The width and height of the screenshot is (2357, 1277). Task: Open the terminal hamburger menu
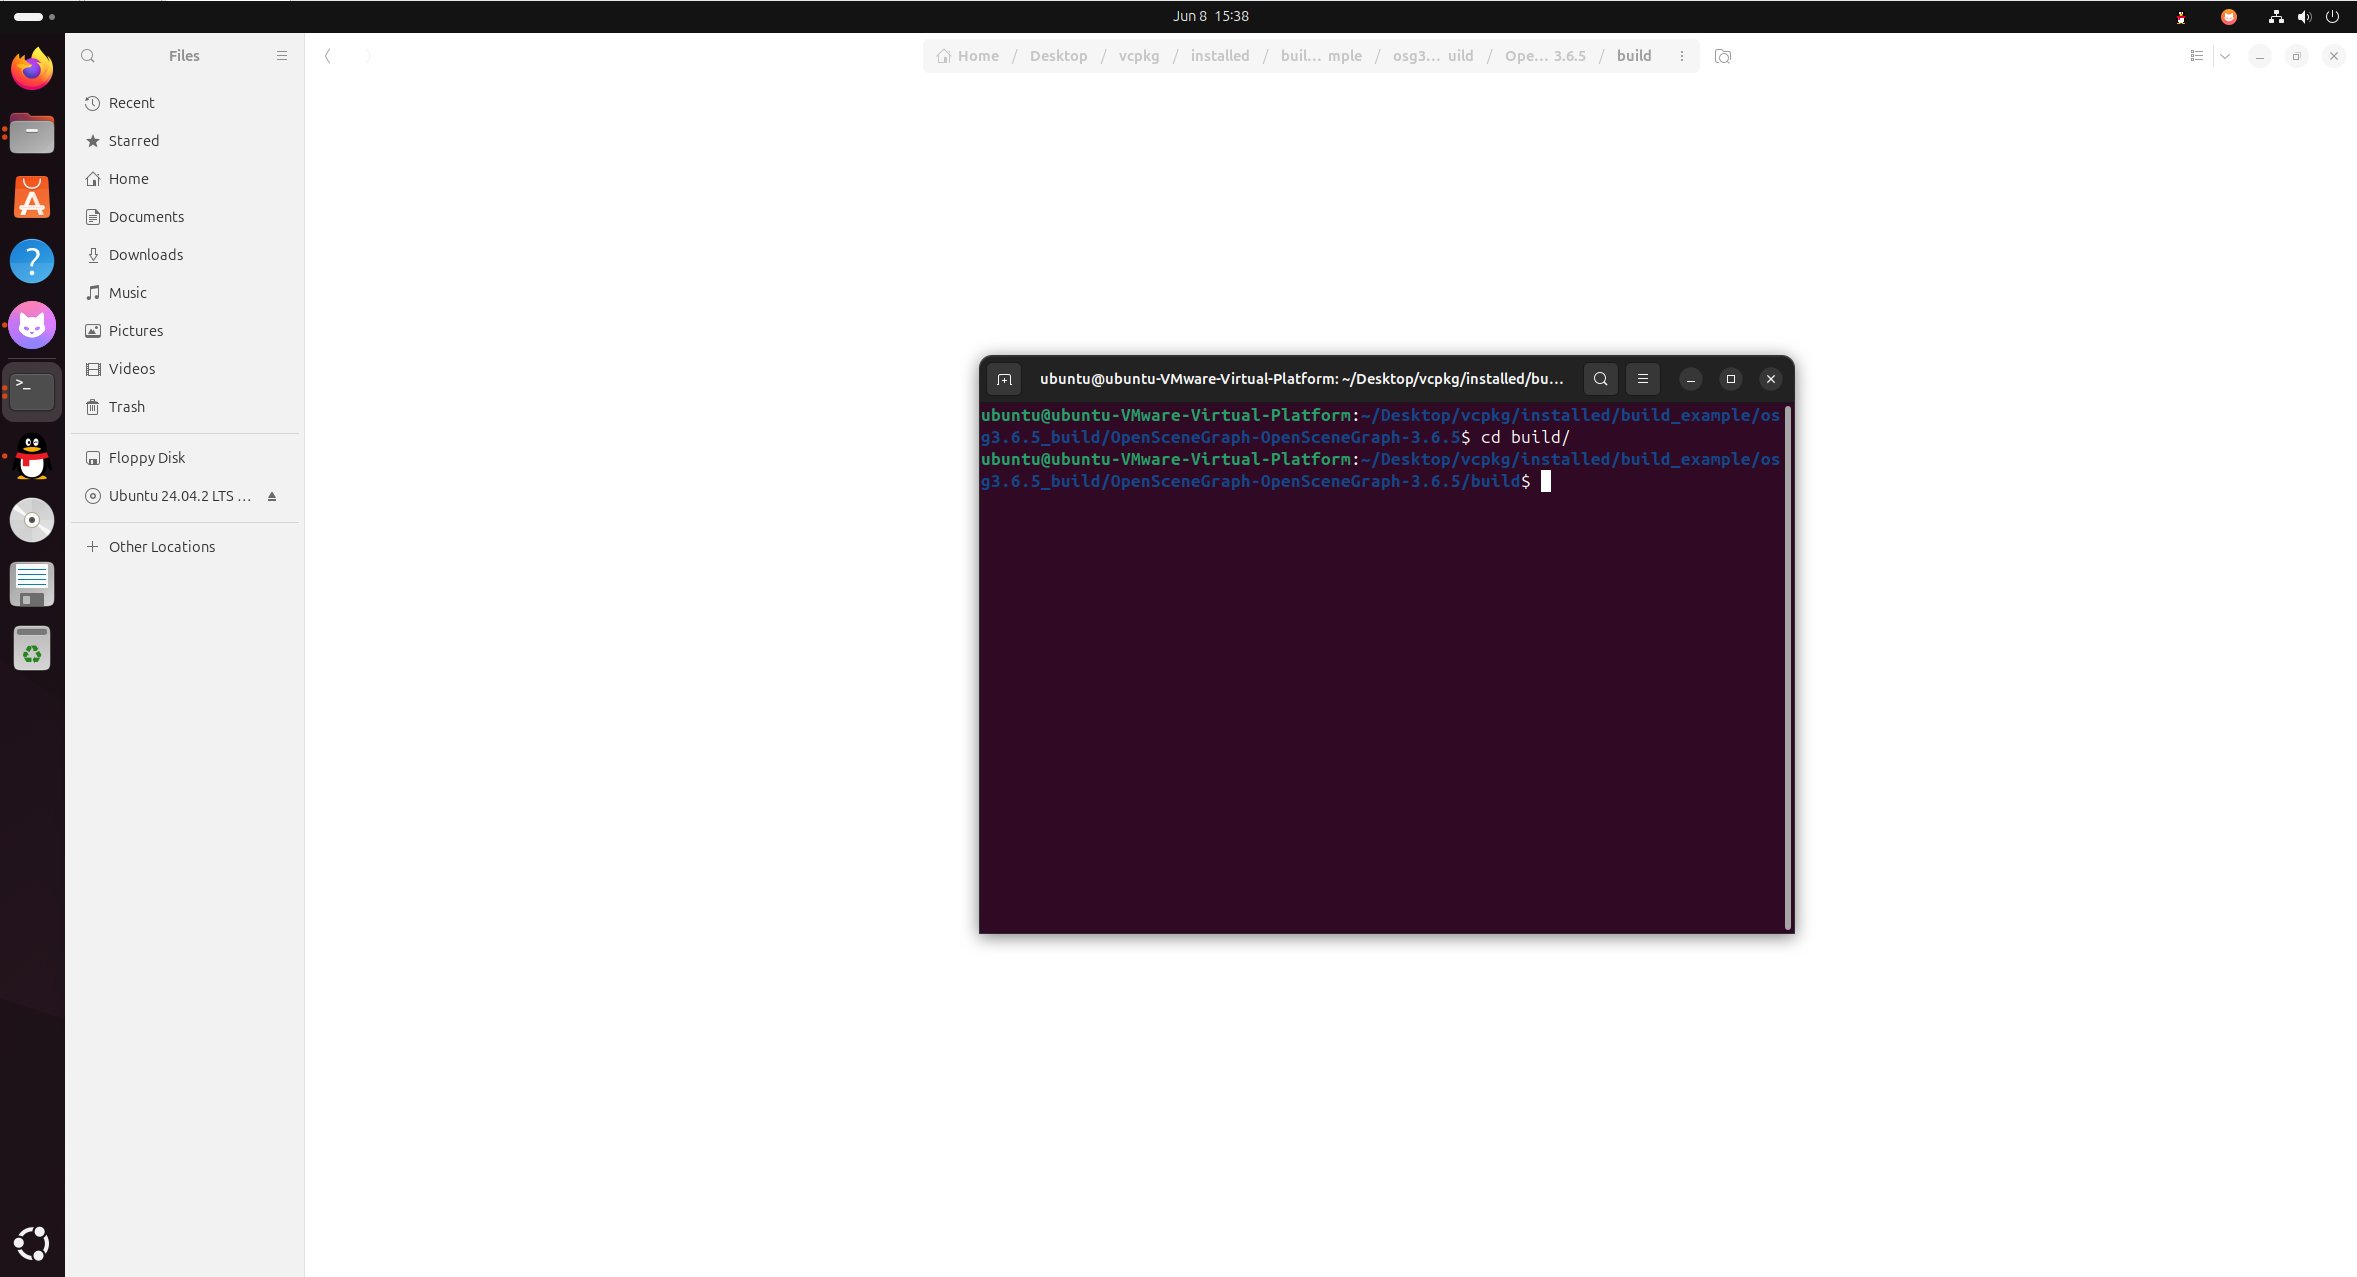click(1642, 379)
